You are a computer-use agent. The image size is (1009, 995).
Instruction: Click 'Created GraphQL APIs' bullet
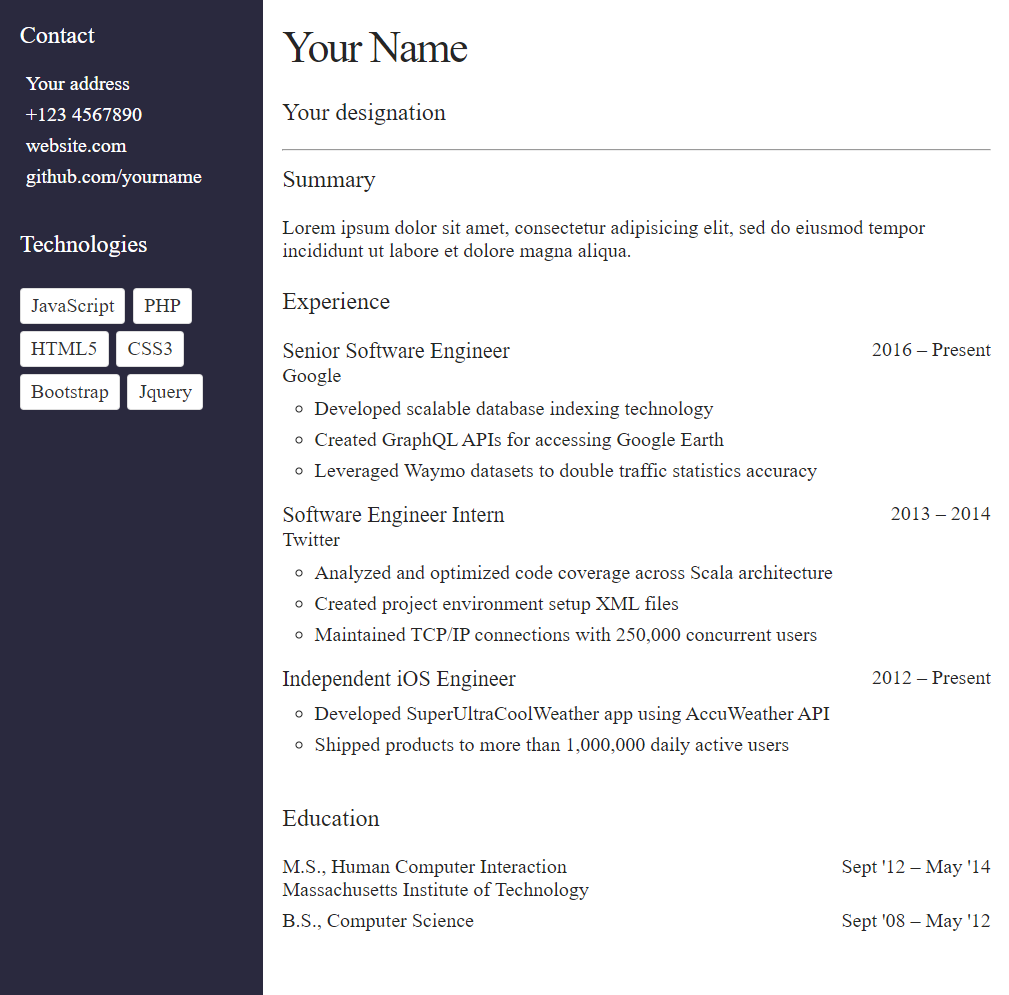pos(519,440)
